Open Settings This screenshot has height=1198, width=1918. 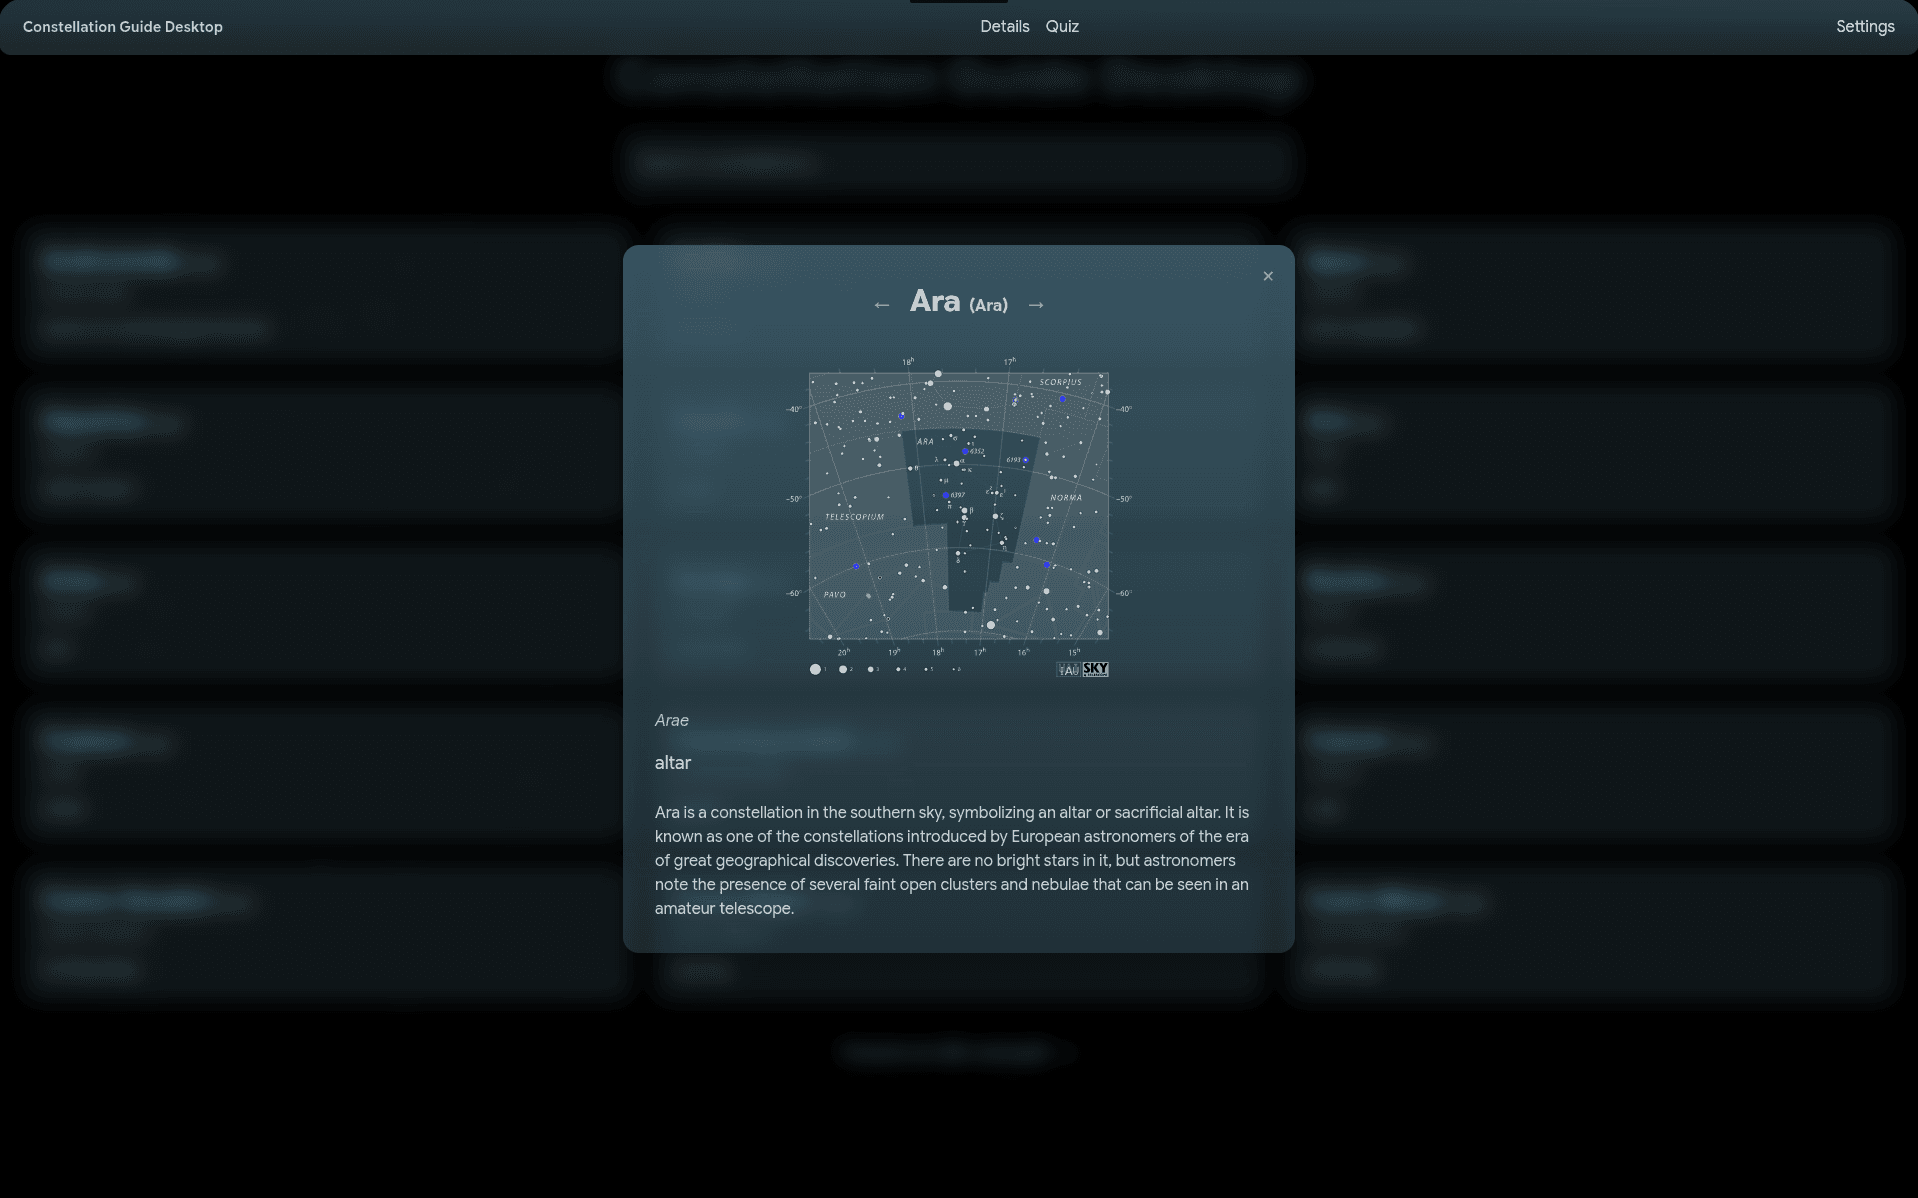(1865, 27)
